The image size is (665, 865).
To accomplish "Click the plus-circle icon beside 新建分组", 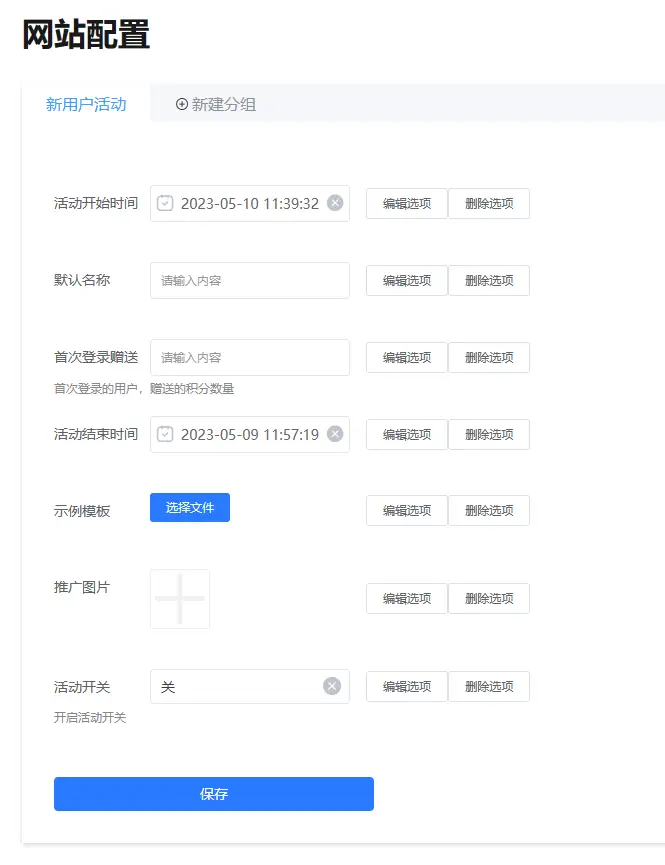I will click(182, 104).
